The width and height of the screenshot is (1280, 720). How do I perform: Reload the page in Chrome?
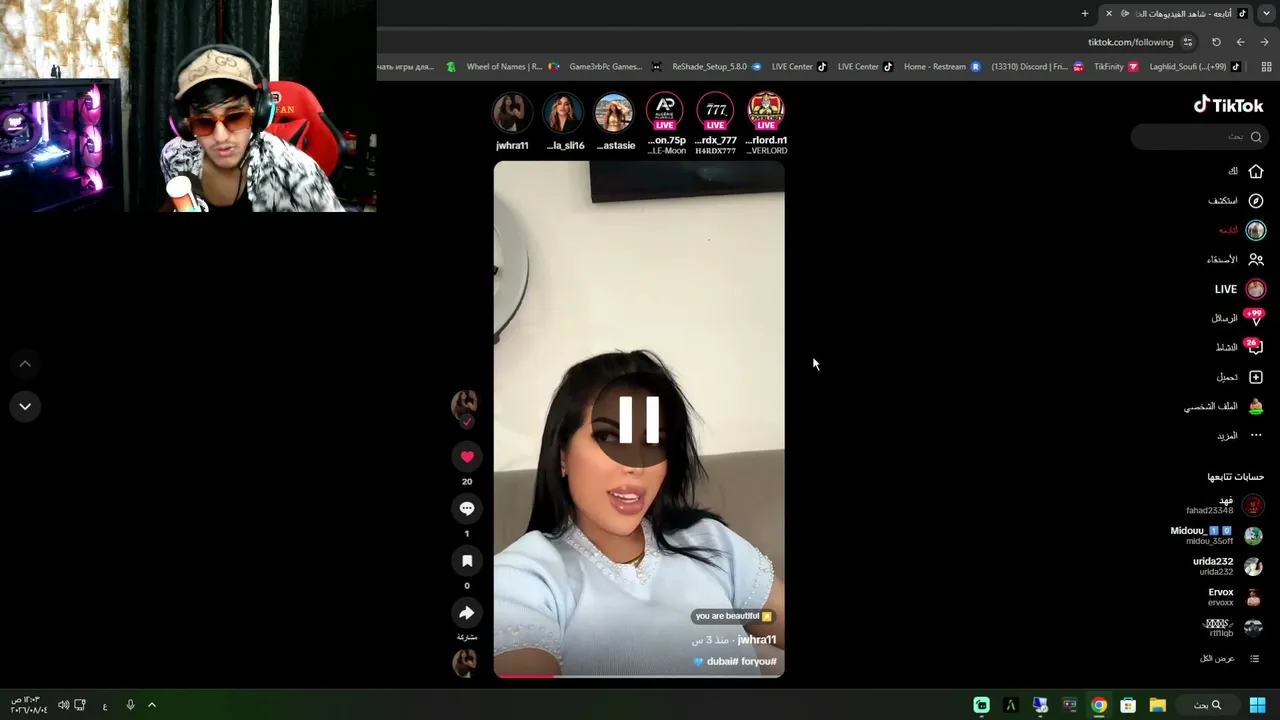tap(1216, 42)
